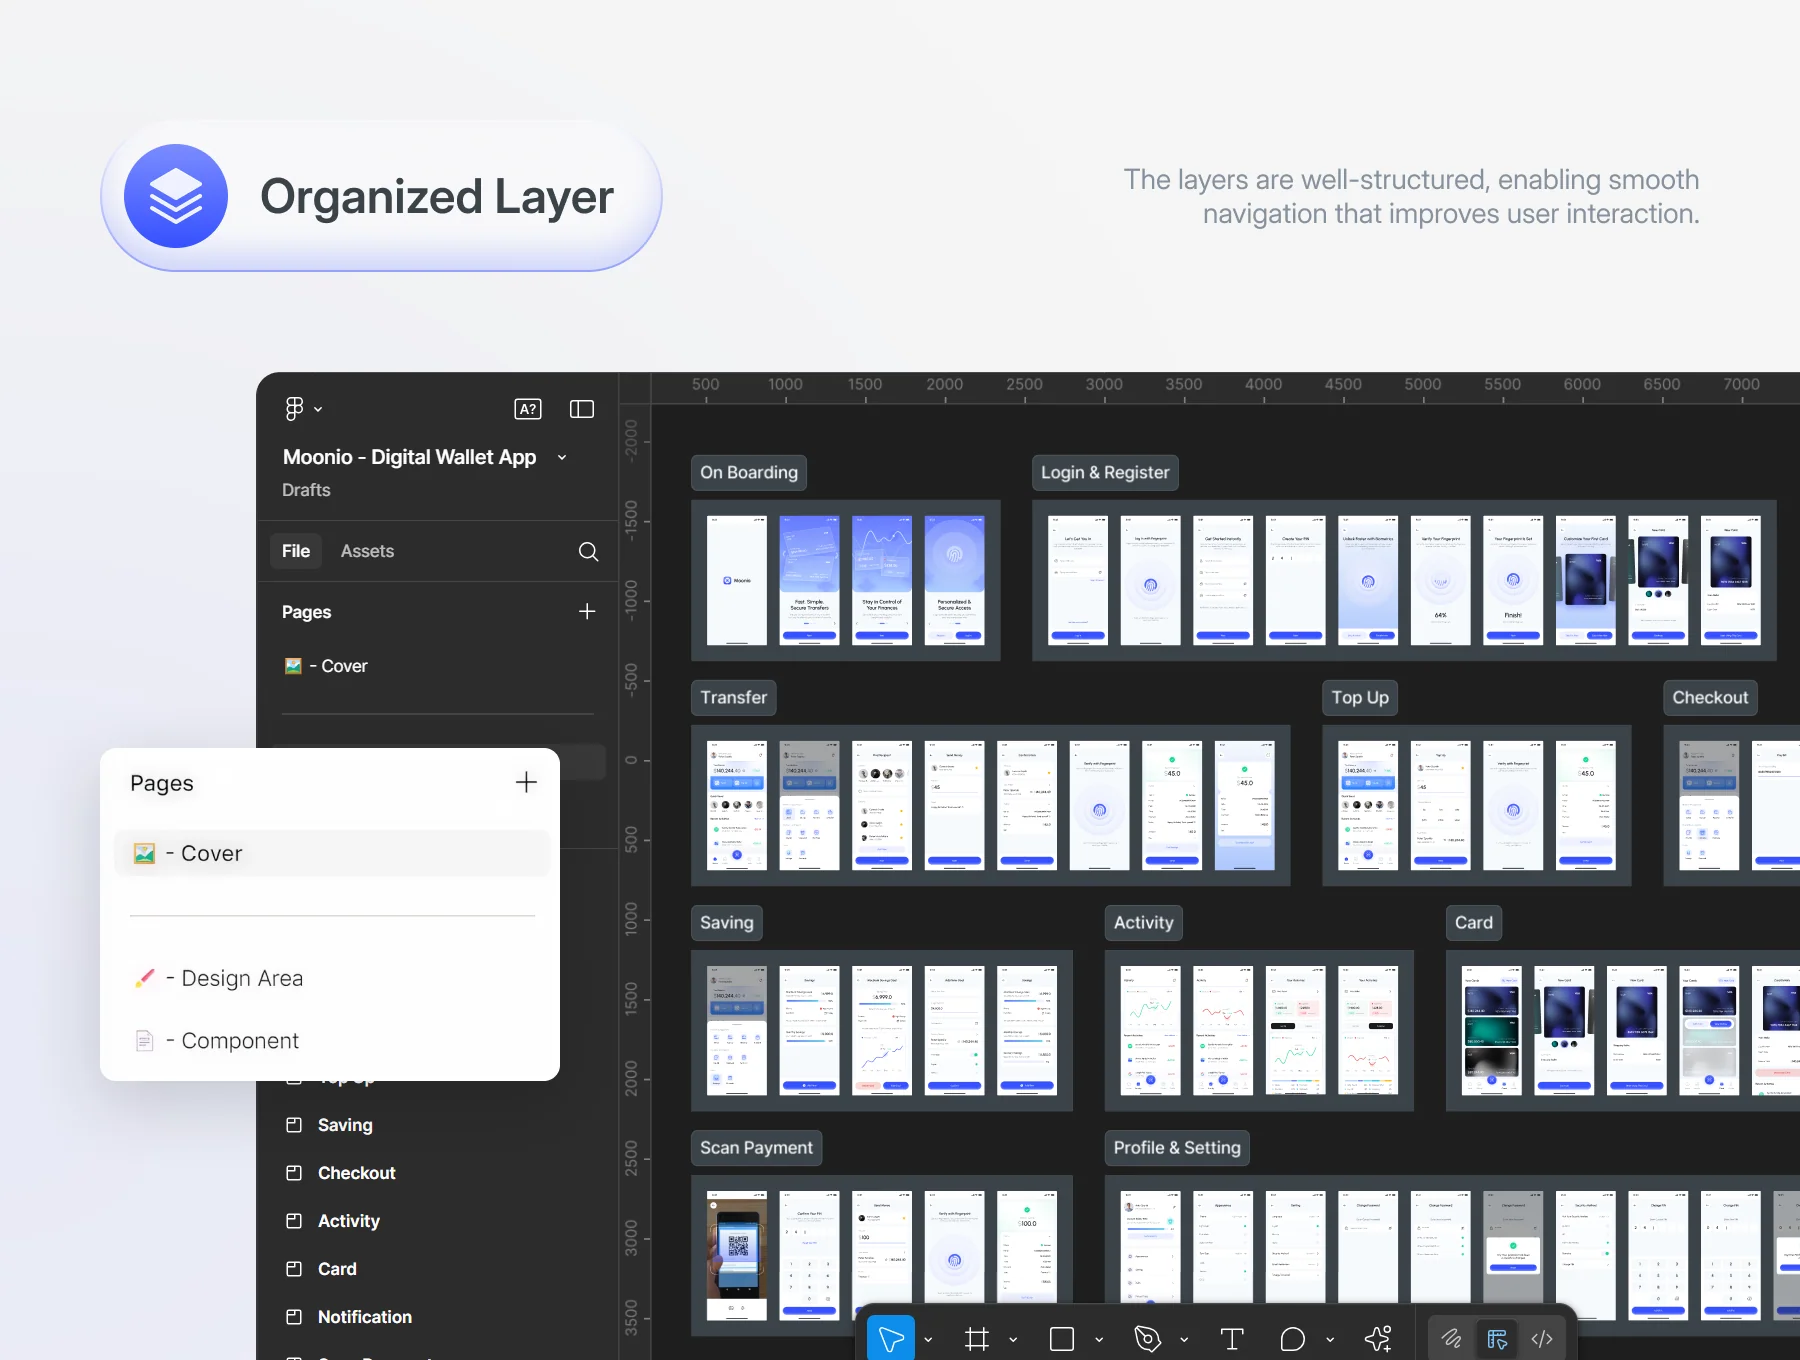Switch to Dev Mode code toggle
Screen dimensions: 1800x1360
pos(1542,1339)
